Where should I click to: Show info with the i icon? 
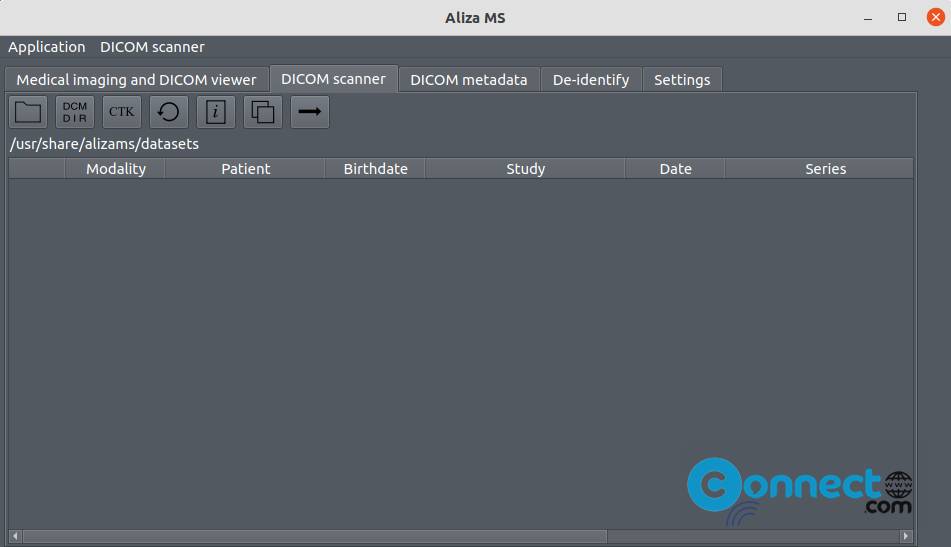(215, 112)
